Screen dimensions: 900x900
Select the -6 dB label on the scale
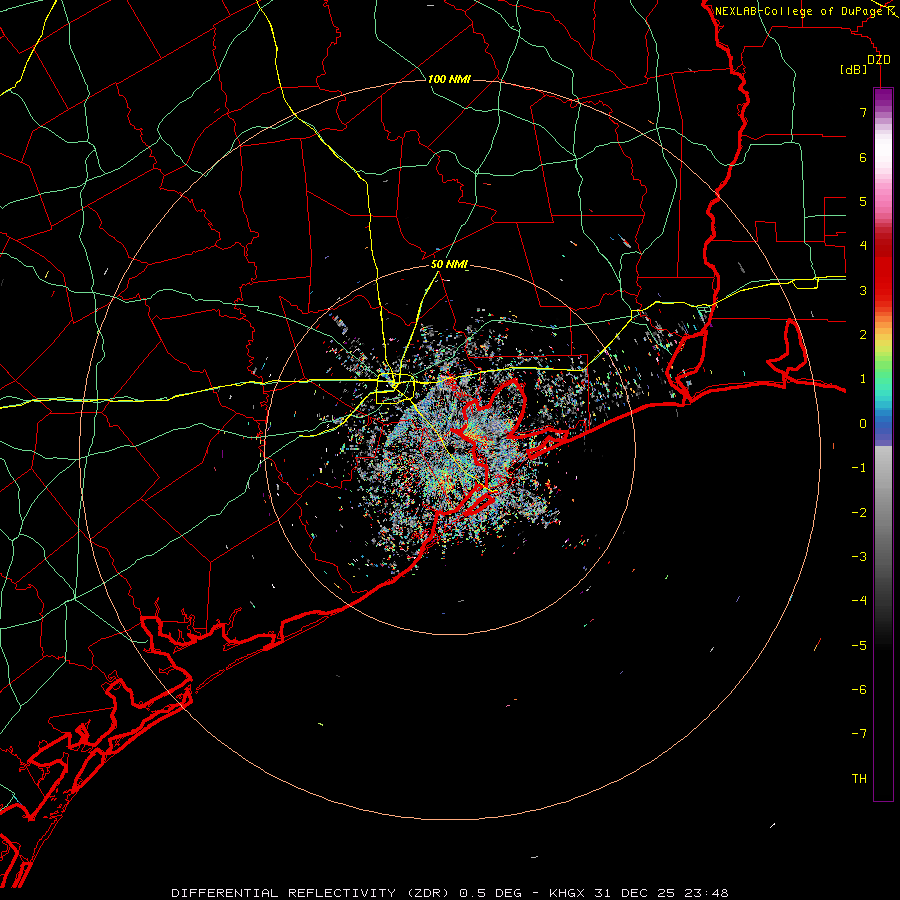click(x=859, y=690)
